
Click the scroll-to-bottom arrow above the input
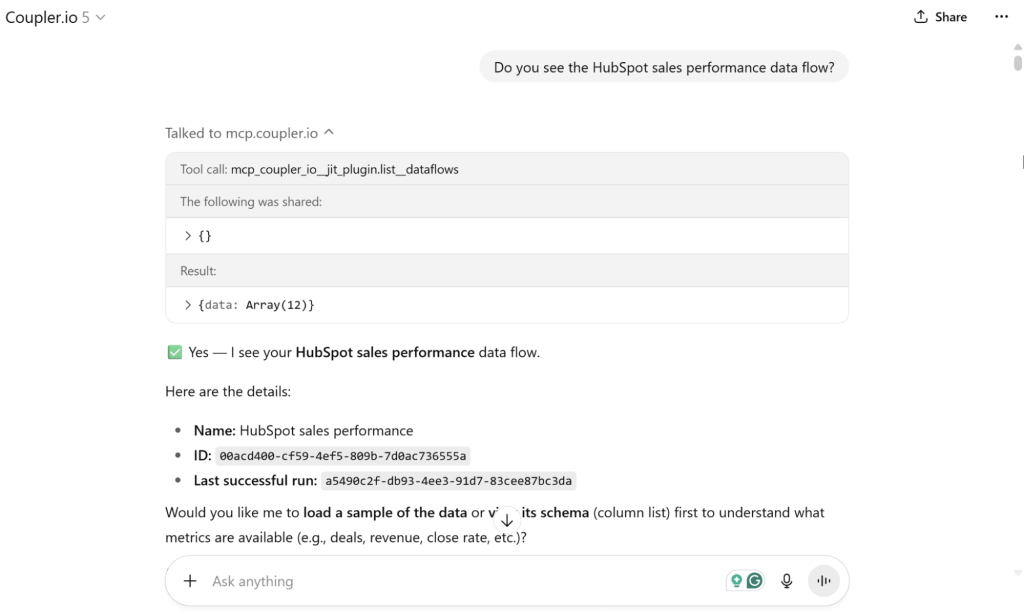(507, 520)
